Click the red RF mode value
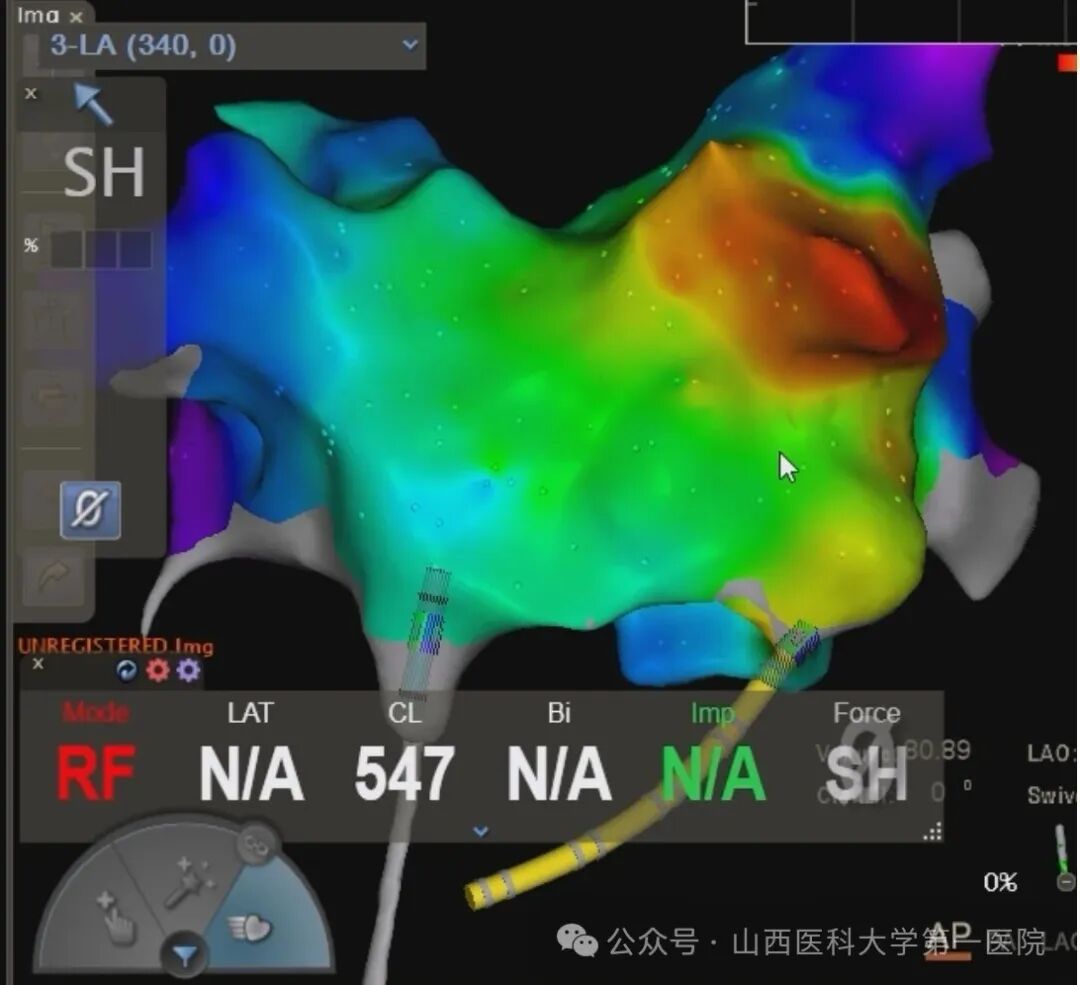This screenshot has height=985, width=1080. [95, 774]
